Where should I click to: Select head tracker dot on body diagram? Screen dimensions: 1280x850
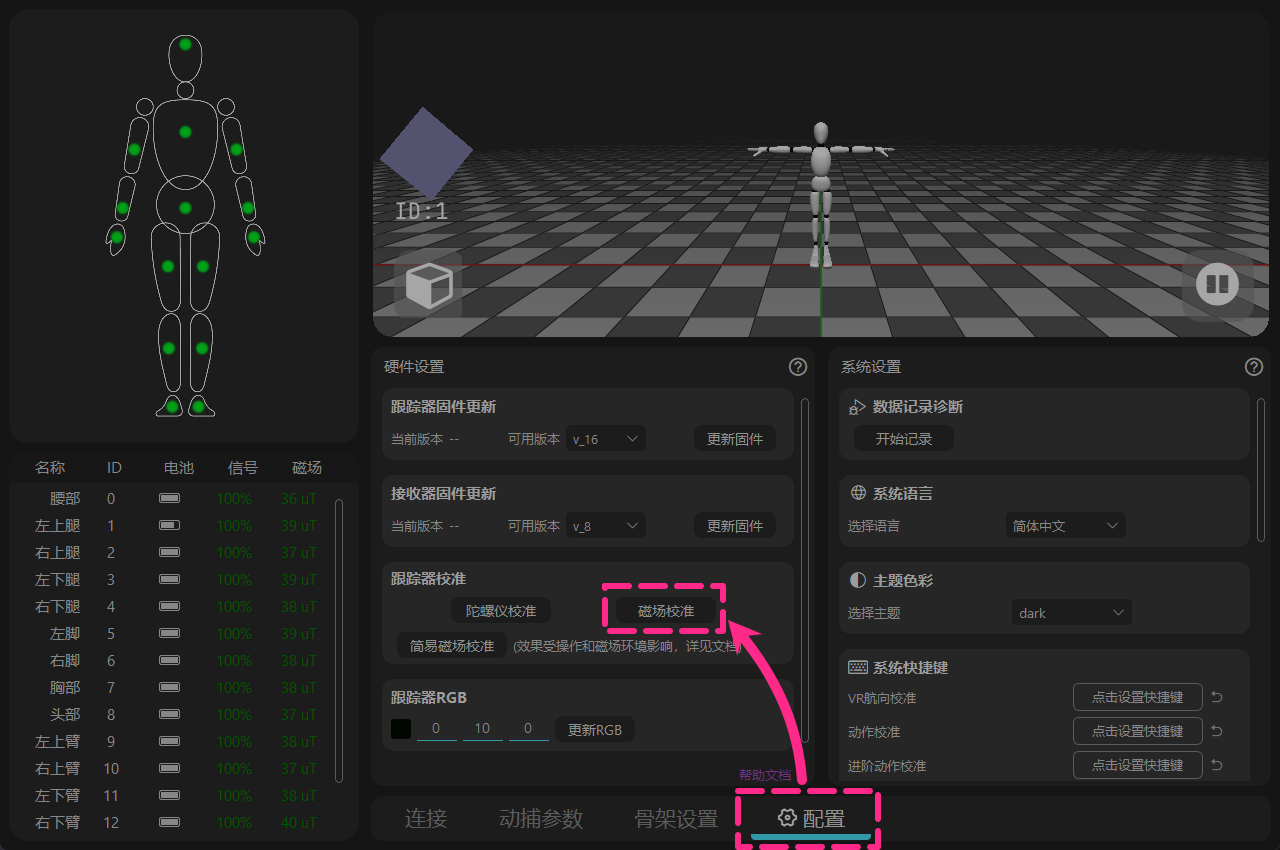point(185,44)
